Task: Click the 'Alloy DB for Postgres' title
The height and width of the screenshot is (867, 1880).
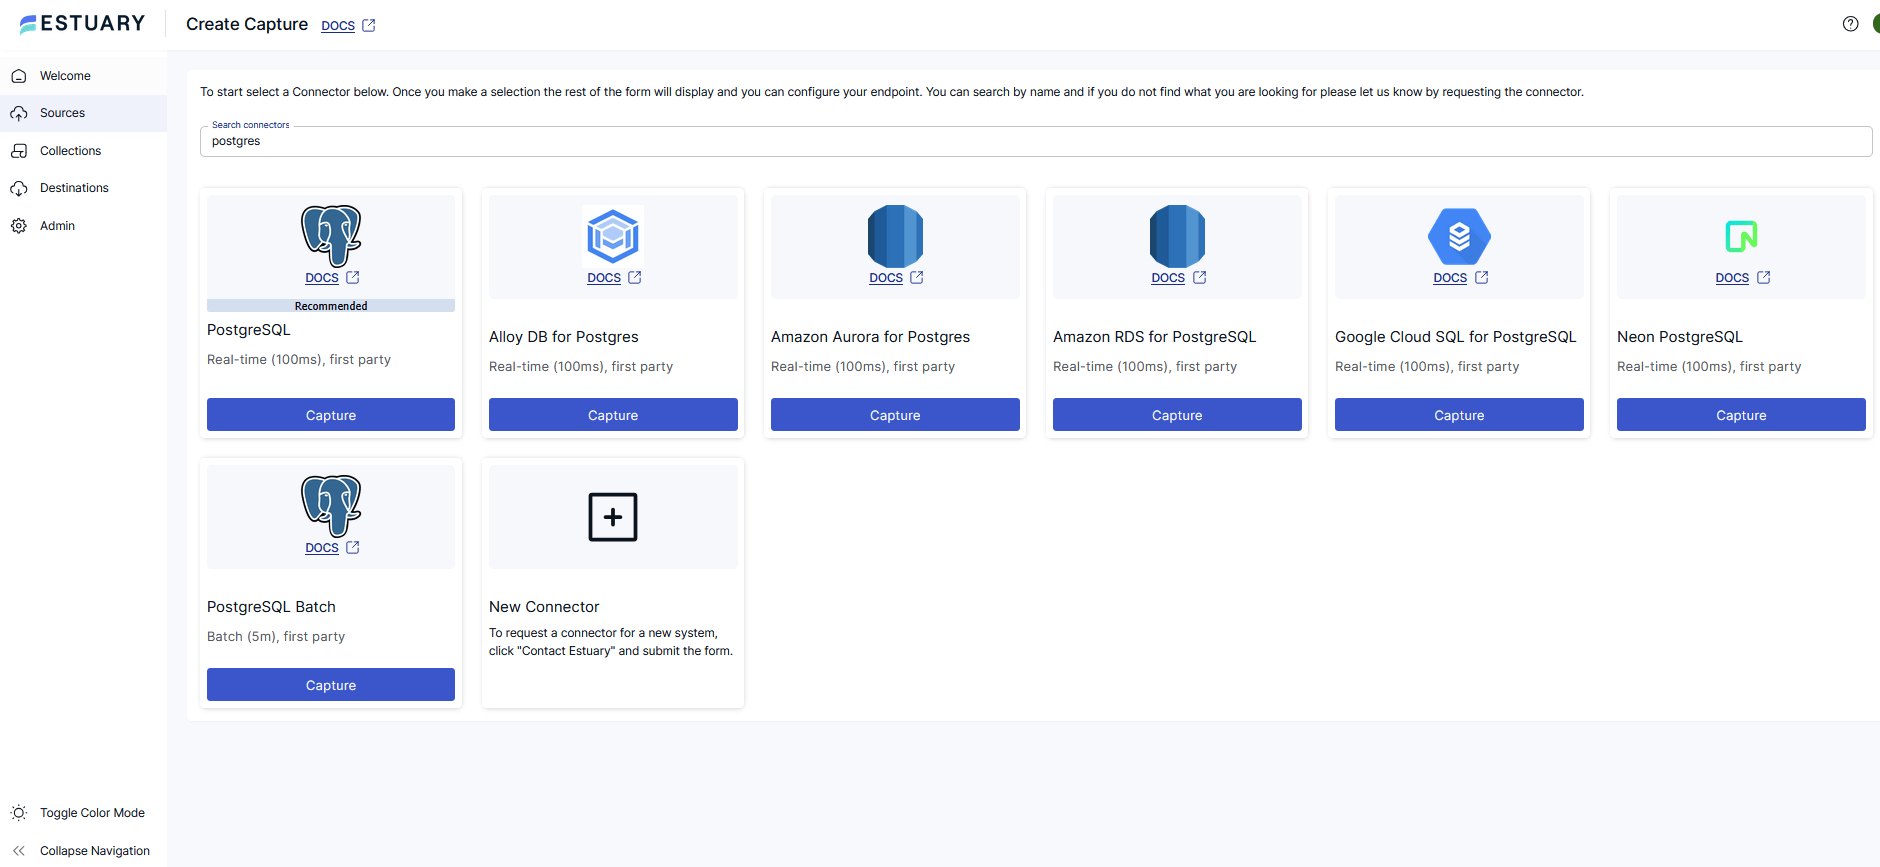Action: point(564,337)
